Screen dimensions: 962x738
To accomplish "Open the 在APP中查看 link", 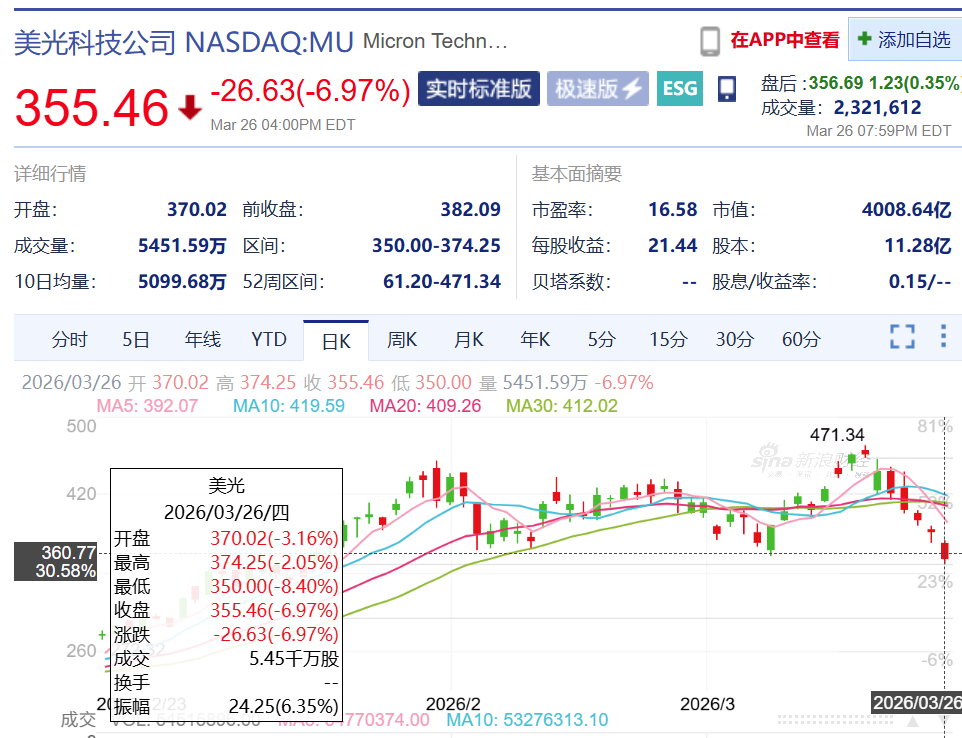I will coord(785,40).
